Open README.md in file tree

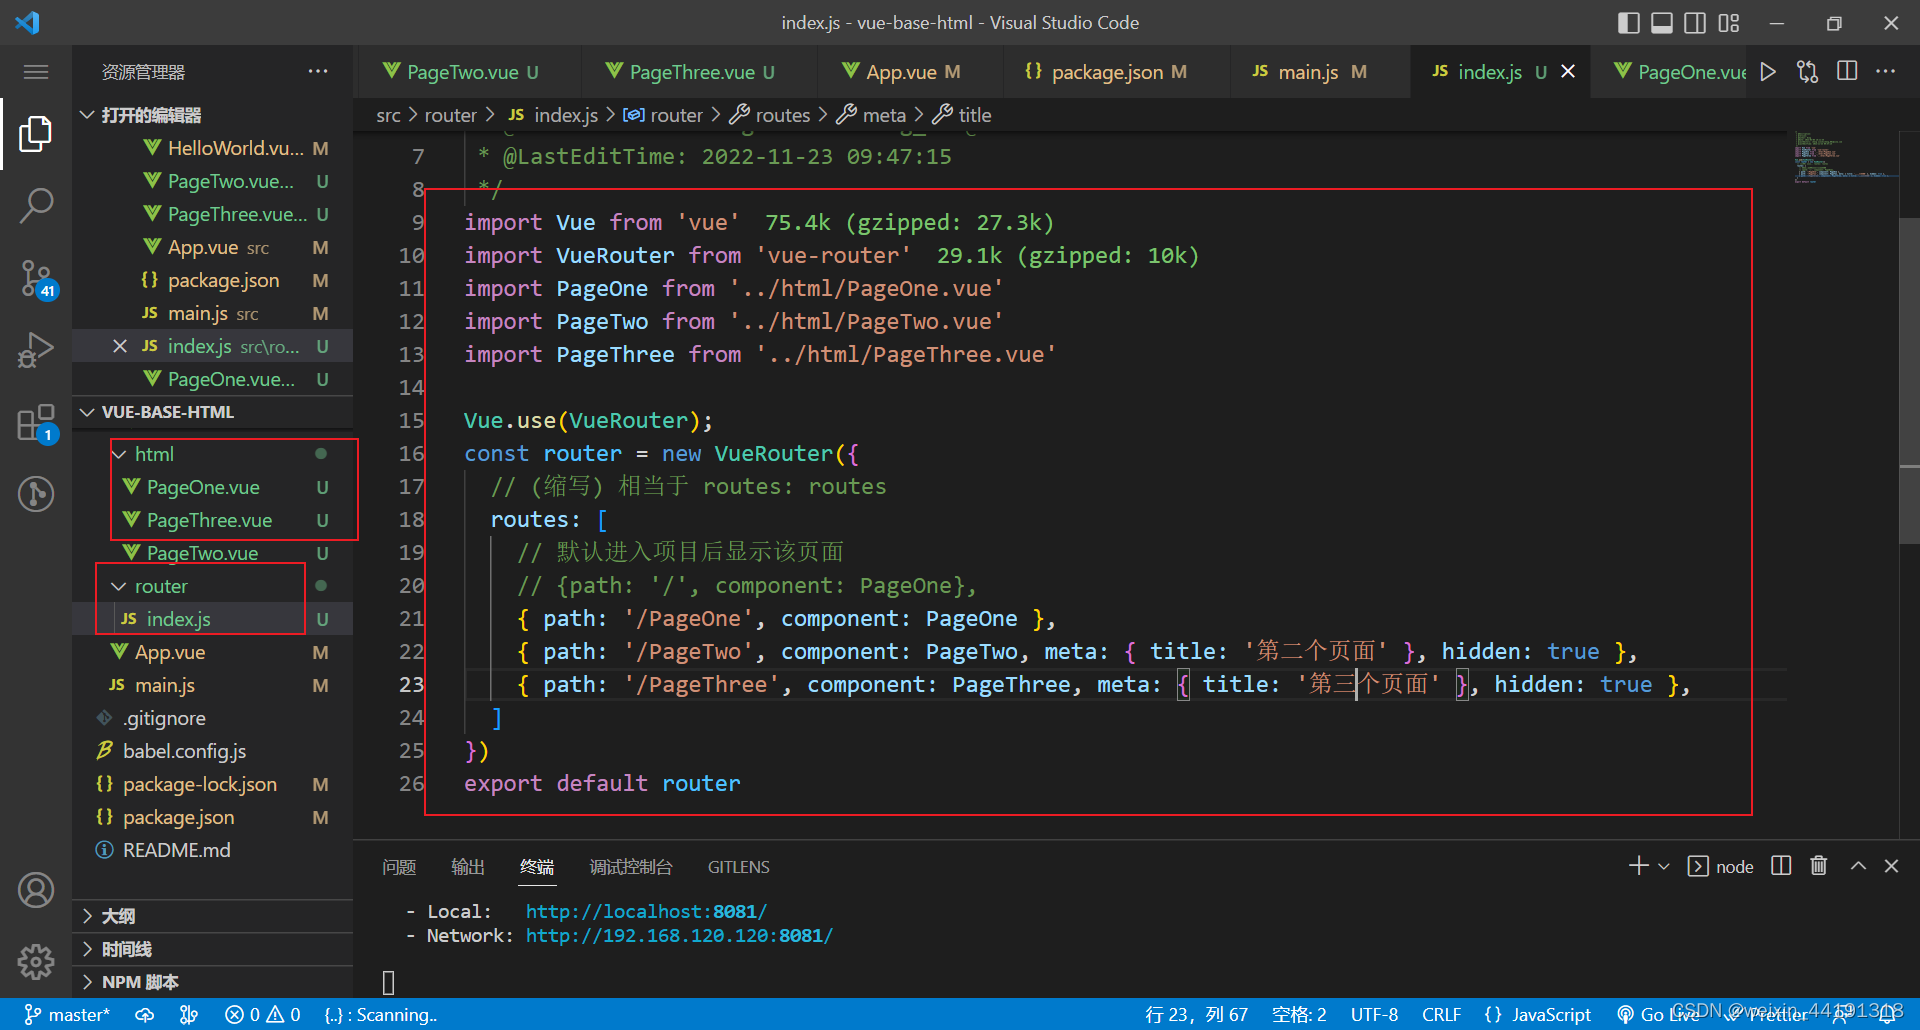pyautogui.click(x=176, y=850)
